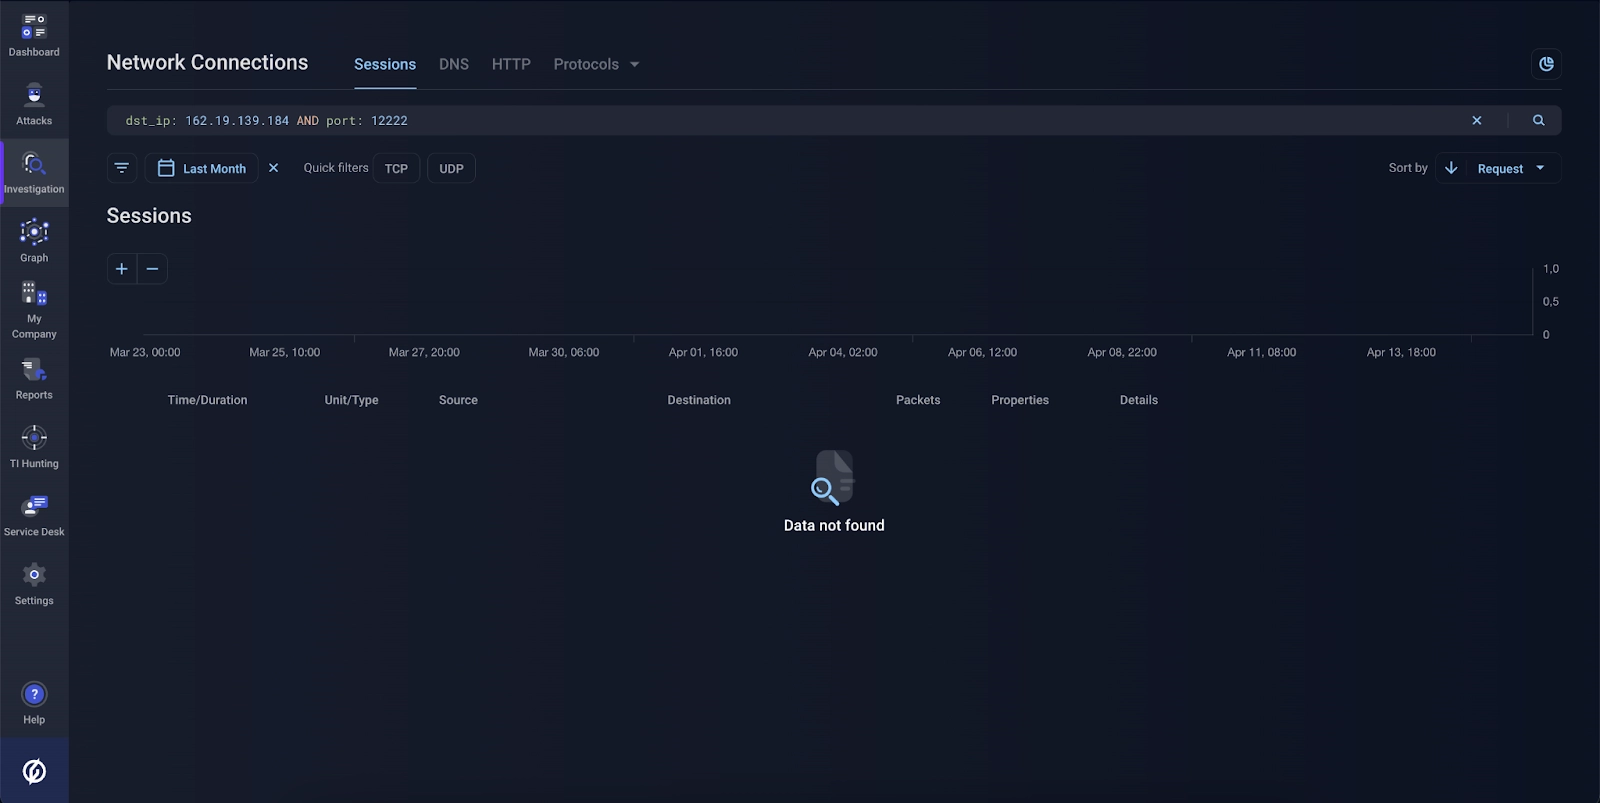Open the Sort by Request dropdown

(1510, 168)
